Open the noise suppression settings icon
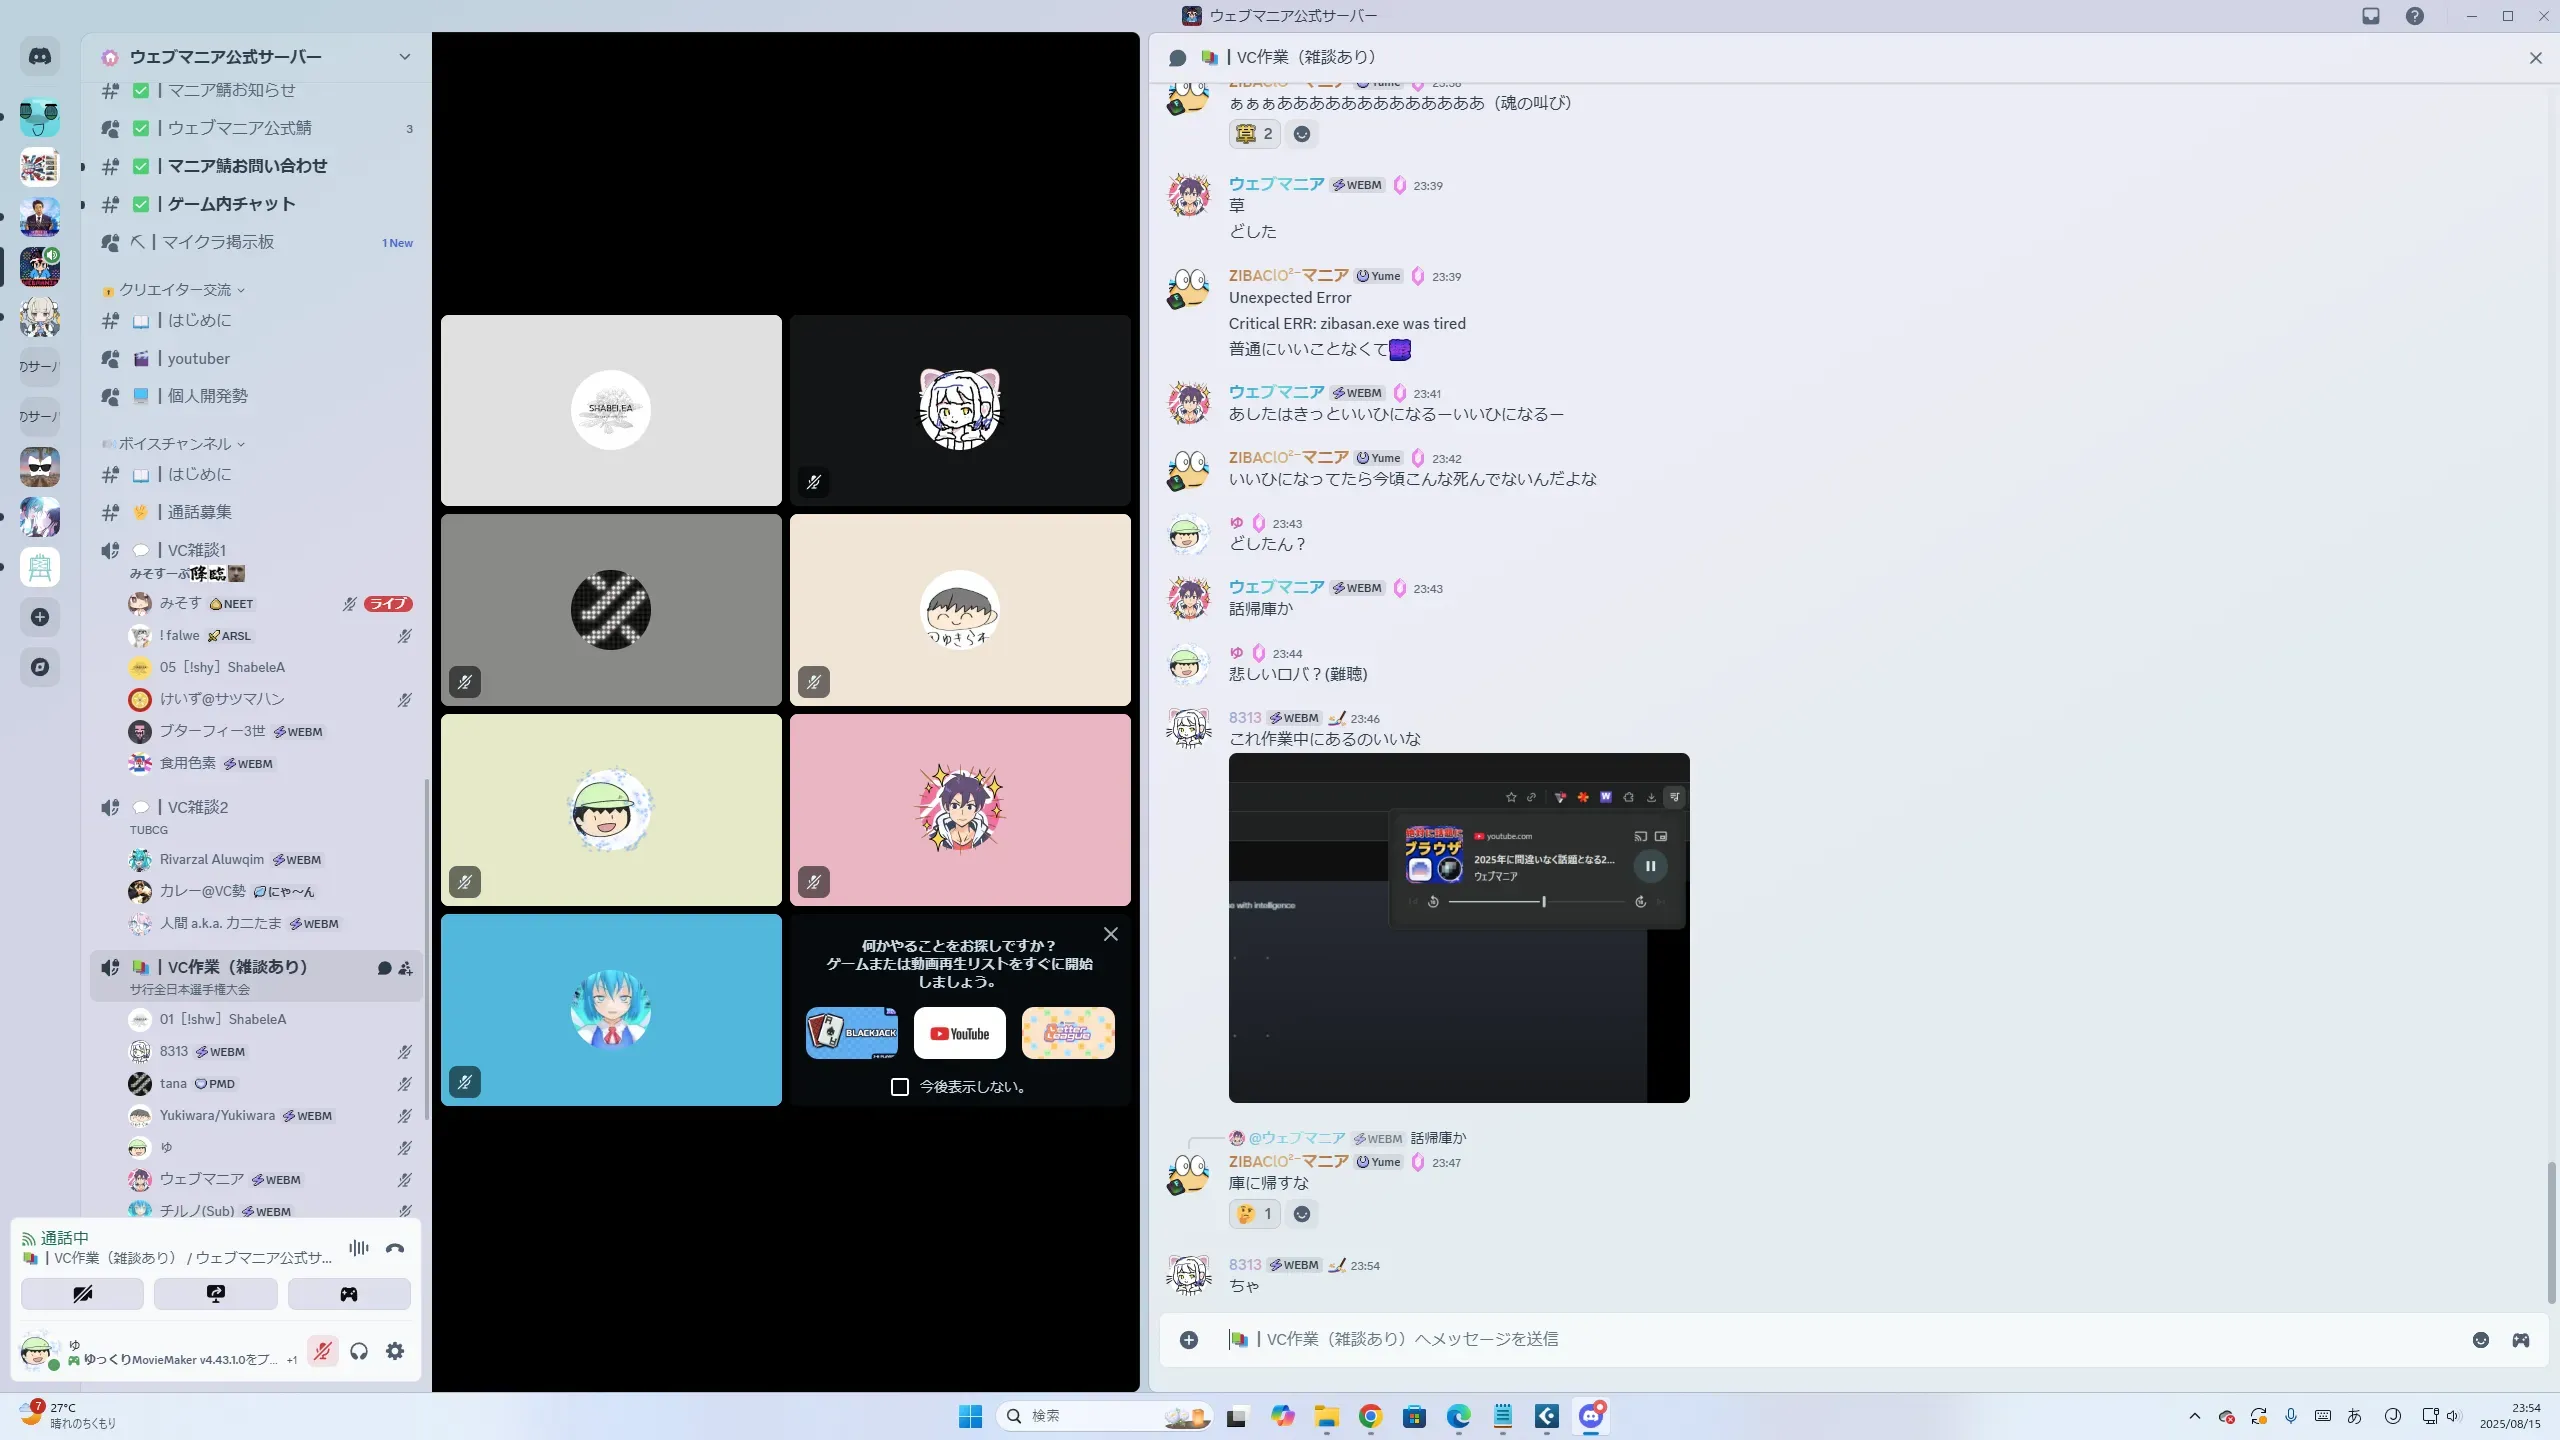Viewport: 2560px width, 1440px height. [x=358, y=1248]
